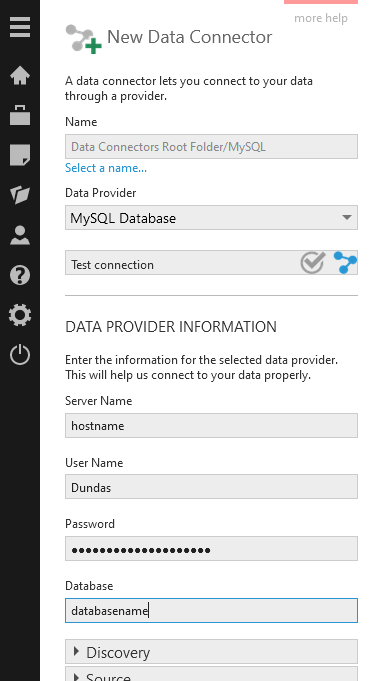Click the Password field
The height and width of the screenshot is (681, 381).
pos(211,549)
